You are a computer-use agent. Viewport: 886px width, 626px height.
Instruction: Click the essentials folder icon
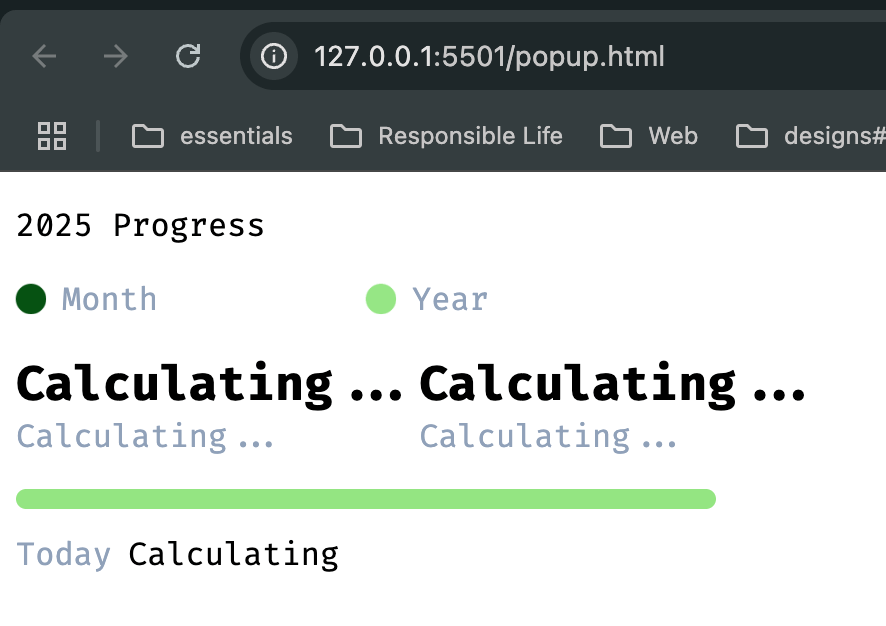(147, 136)
